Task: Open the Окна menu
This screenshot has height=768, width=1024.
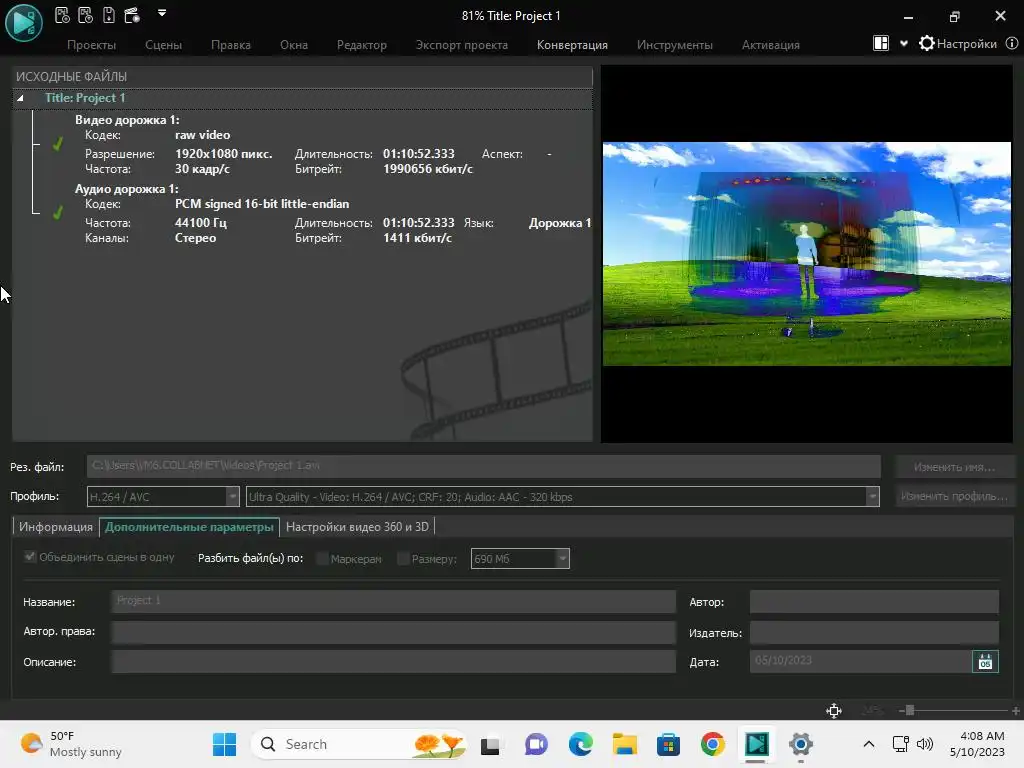Action: pos(294,45)
